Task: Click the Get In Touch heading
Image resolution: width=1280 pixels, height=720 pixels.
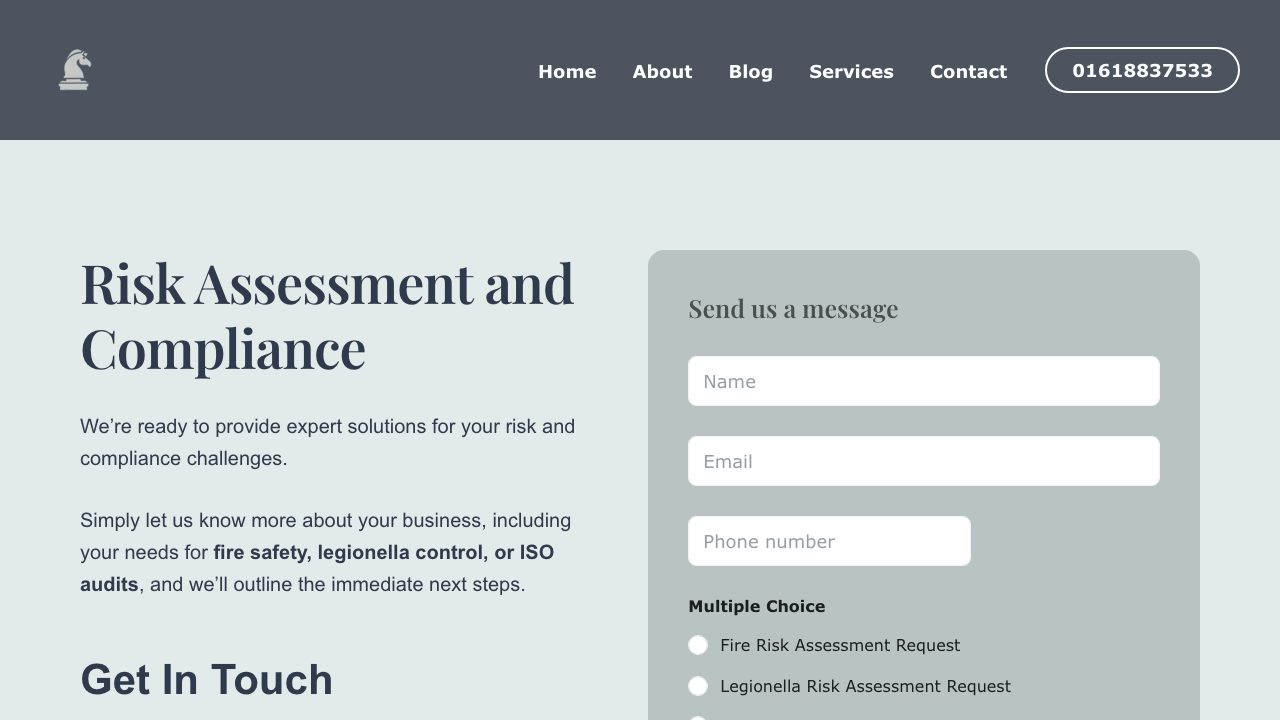Action: click(206, 680)
